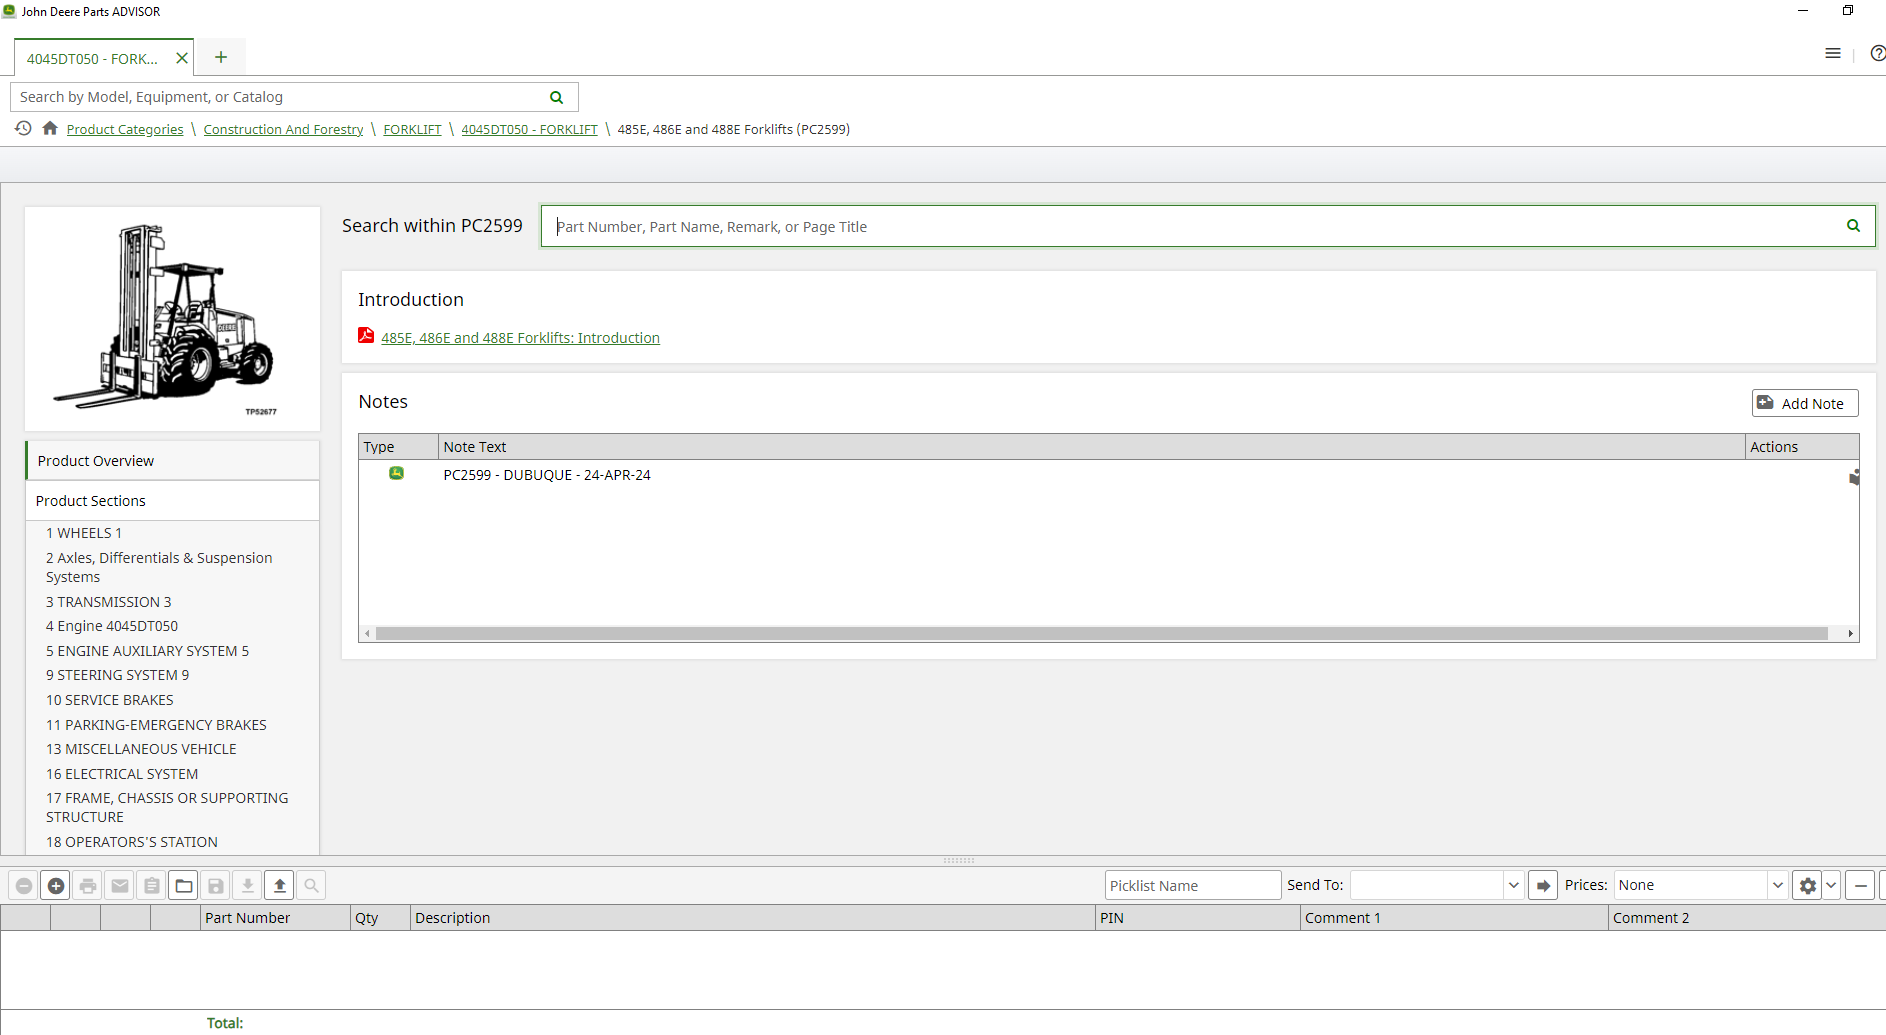1886x1035 pixels.
Task: Open the hamburger menu icon at top right
Action: point(1833,54)
